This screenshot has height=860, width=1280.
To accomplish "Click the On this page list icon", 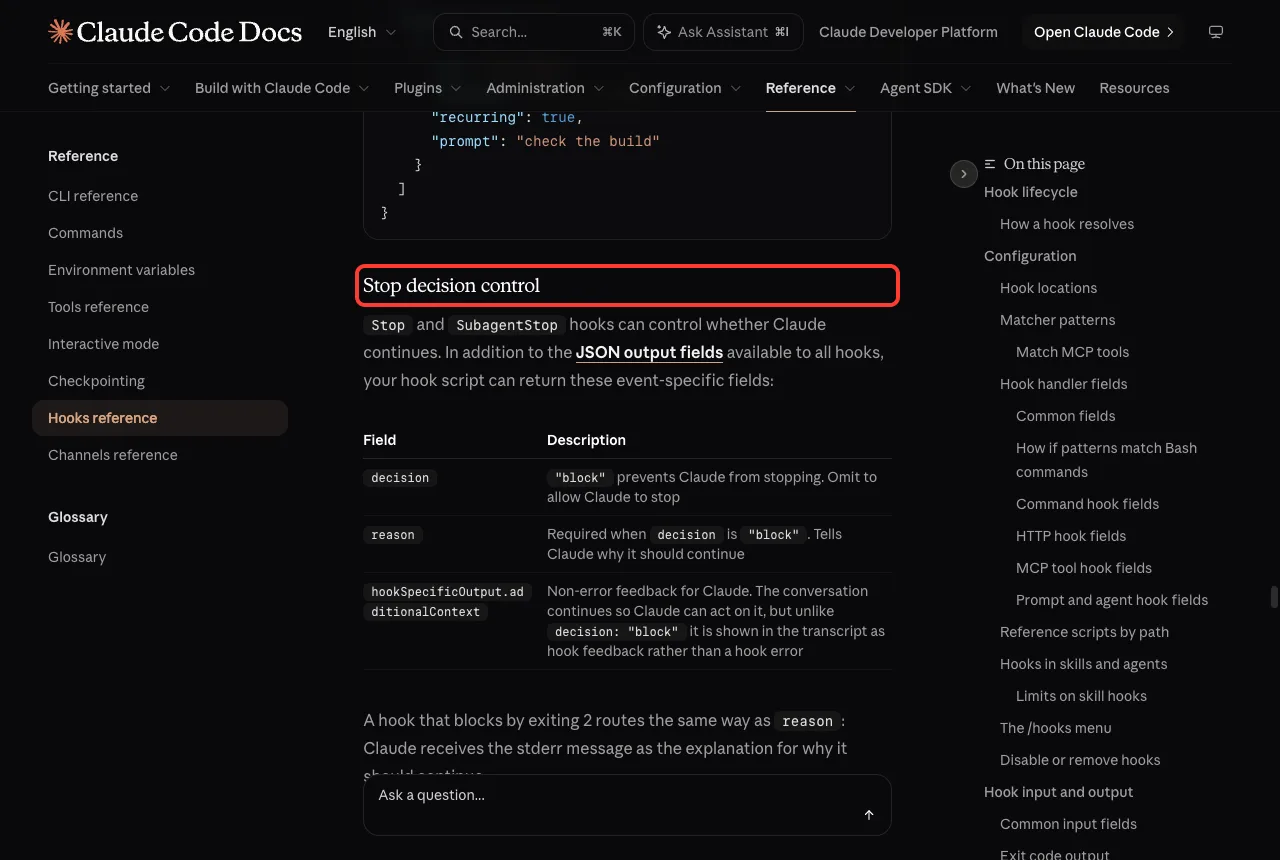I will pyautogui.click(x=990, y=164).
